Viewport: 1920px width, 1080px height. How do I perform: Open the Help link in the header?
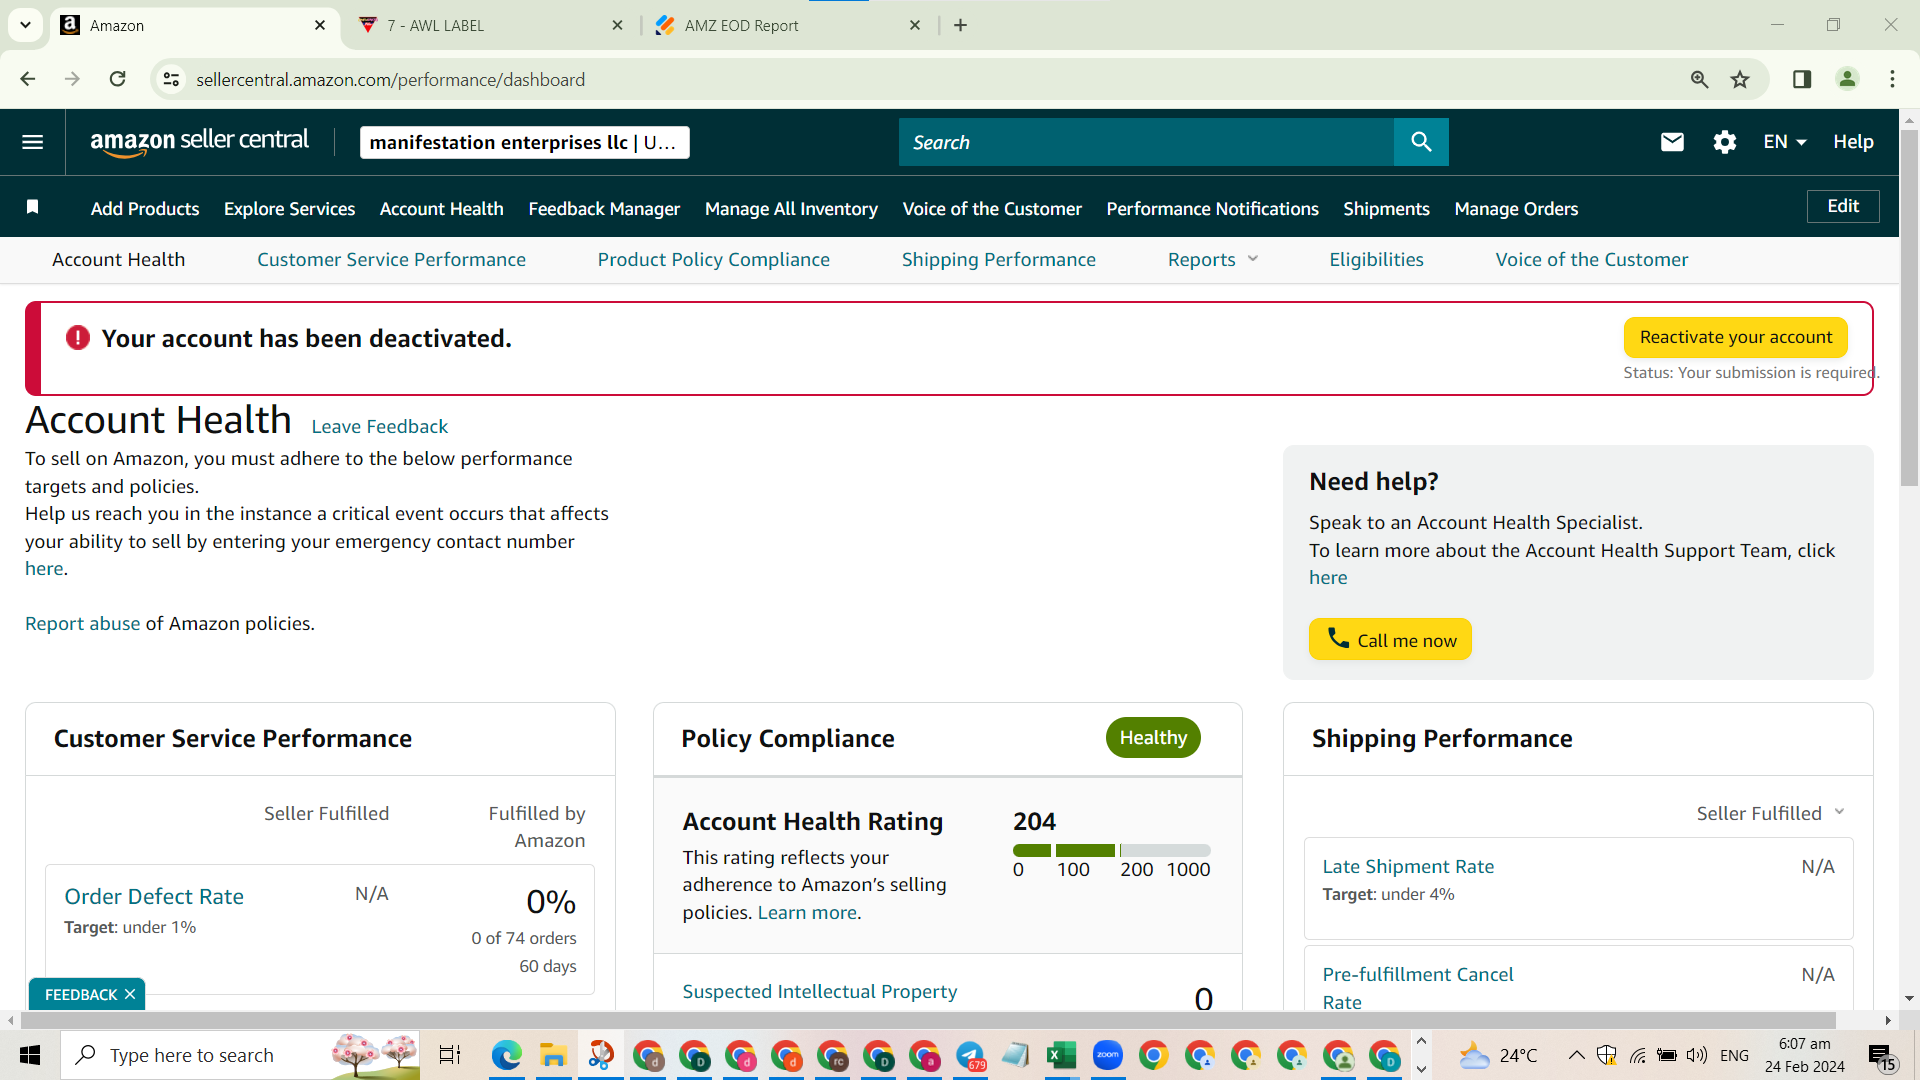point(1853,142)
